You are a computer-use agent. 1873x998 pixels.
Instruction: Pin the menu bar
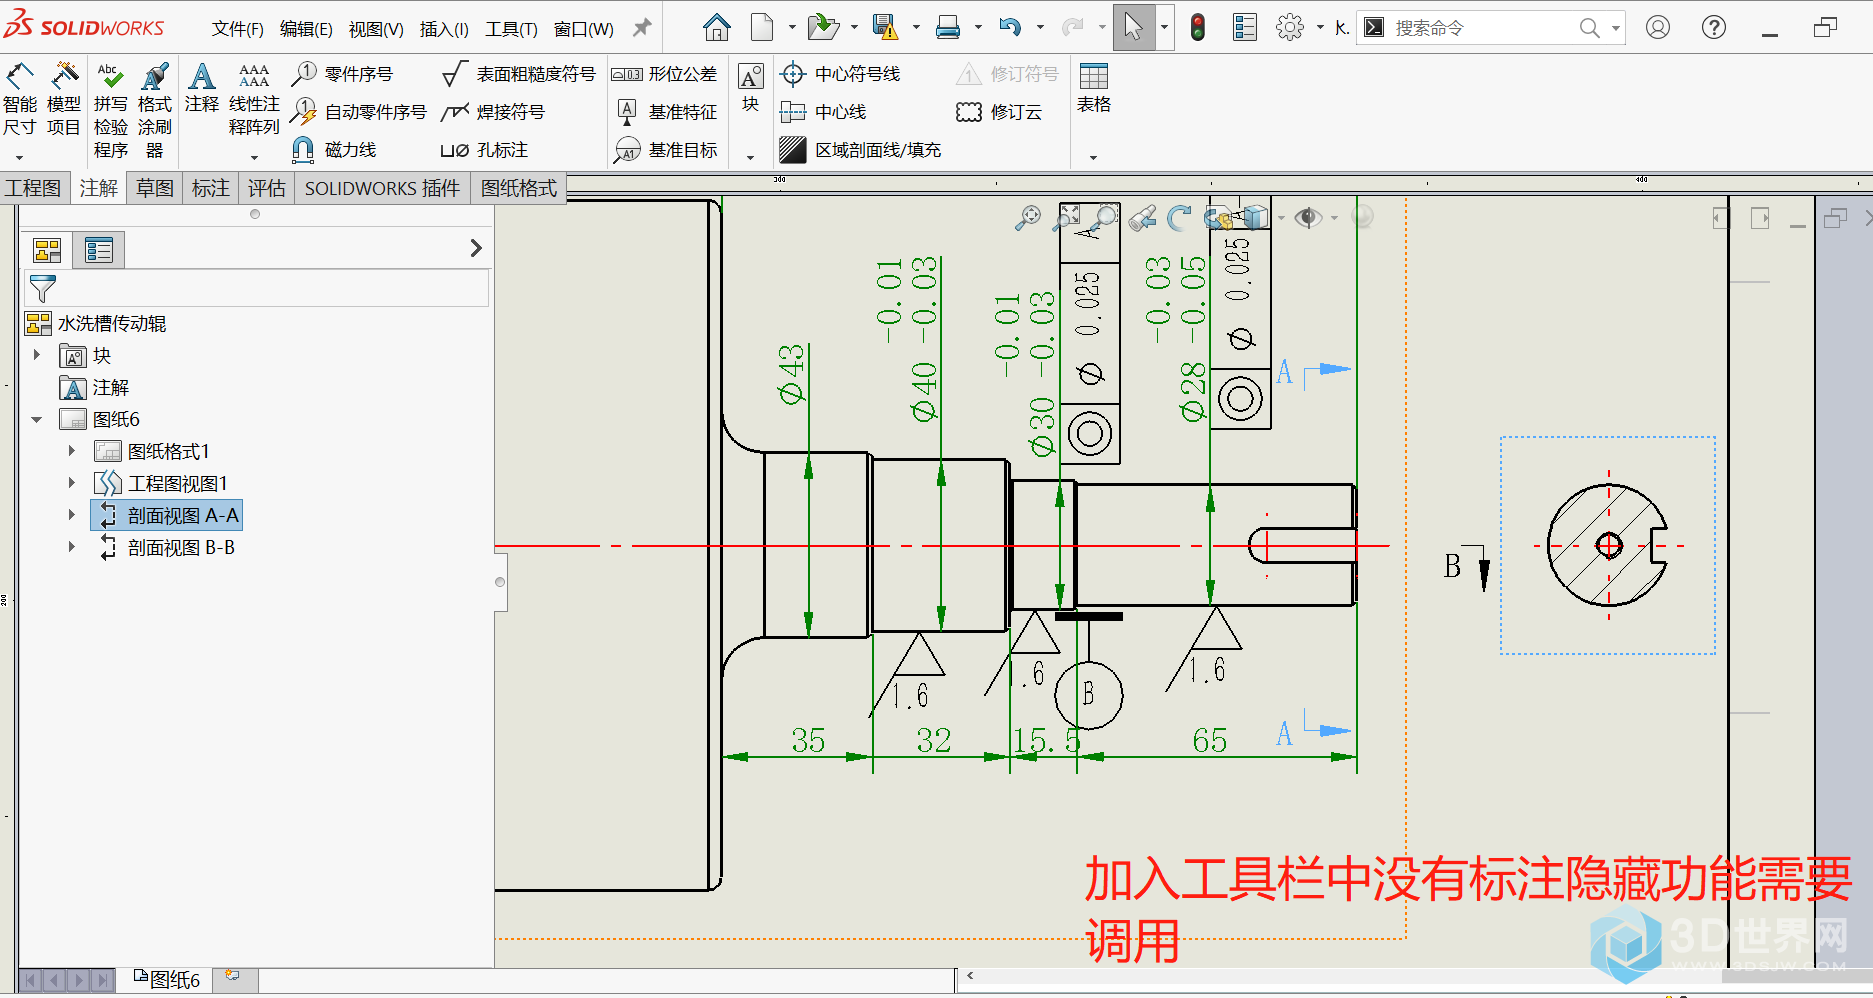(x=642, y=28)
